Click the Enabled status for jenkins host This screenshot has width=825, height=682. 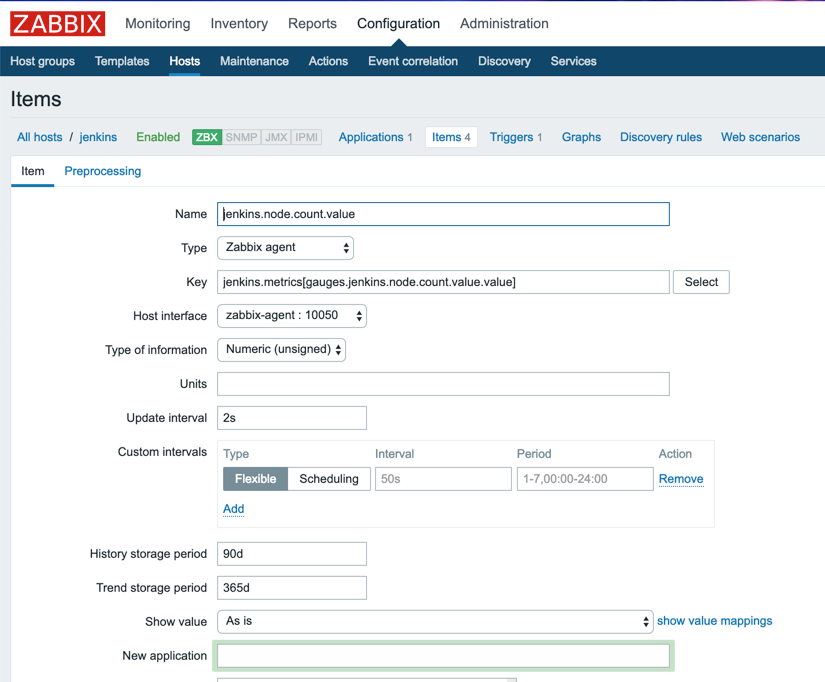158,136
